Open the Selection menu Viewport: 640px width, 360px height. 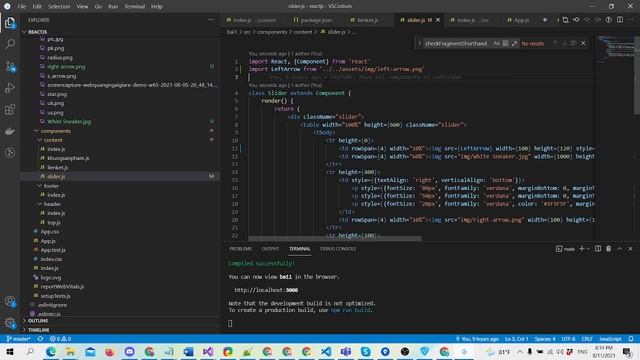(x=59, y=7)
